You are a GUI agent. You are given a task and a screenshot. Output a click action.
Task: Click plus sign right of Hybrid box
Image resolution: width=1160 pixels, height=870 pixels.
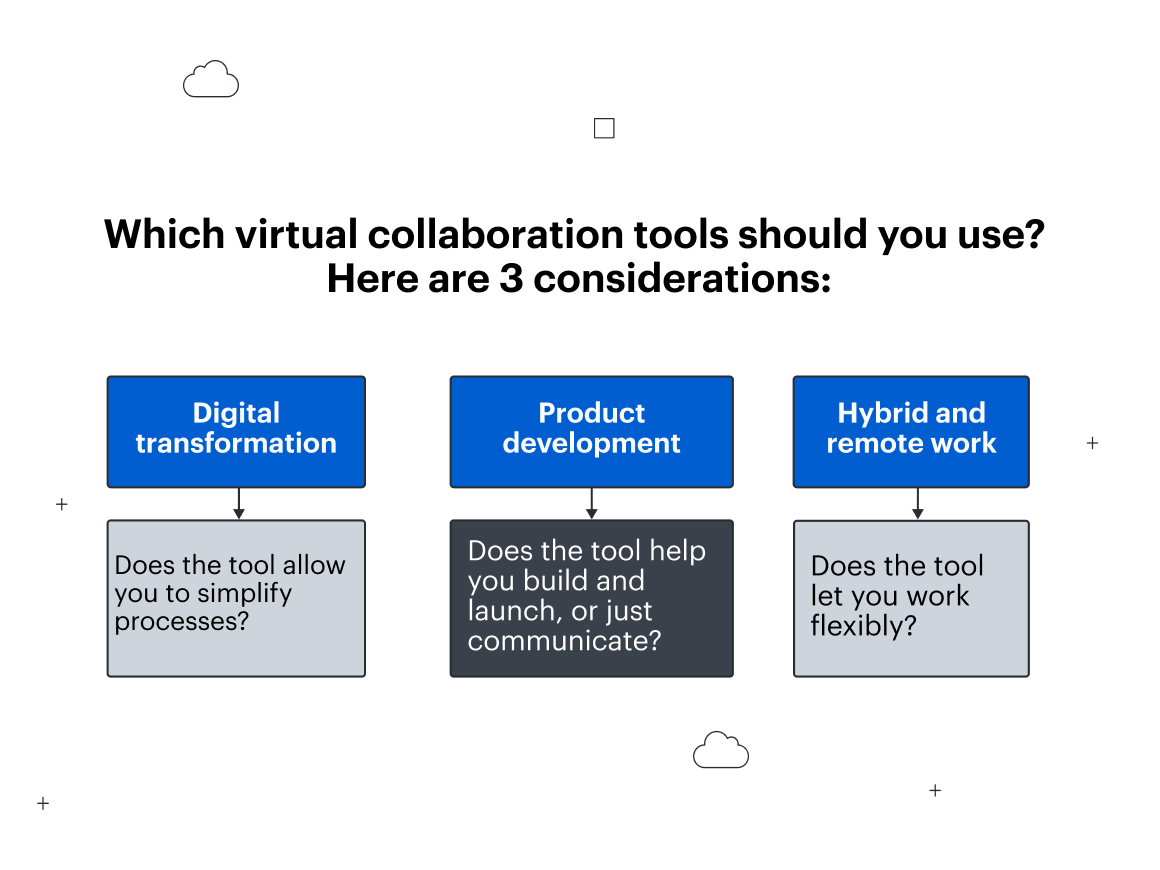click(1092, 442)
